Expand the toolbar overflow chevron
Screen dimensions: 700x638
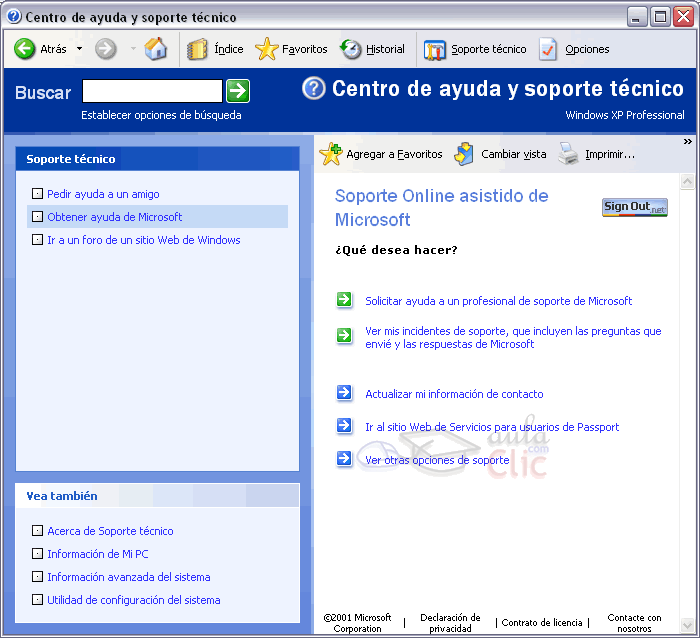tap(687, 142)
